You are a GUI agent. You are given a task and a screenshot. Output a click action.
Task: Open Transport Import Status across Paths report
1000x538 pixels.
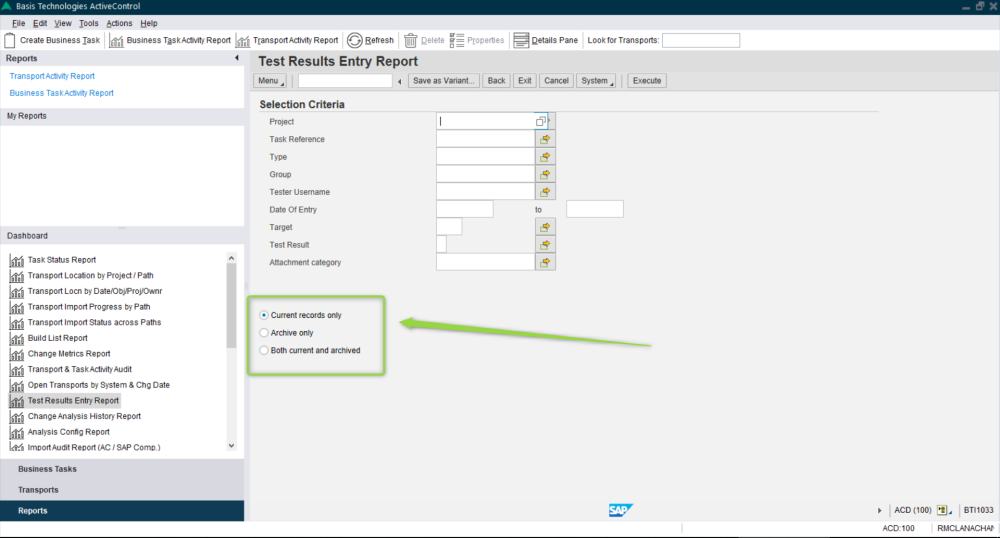[x=94, y=323]
